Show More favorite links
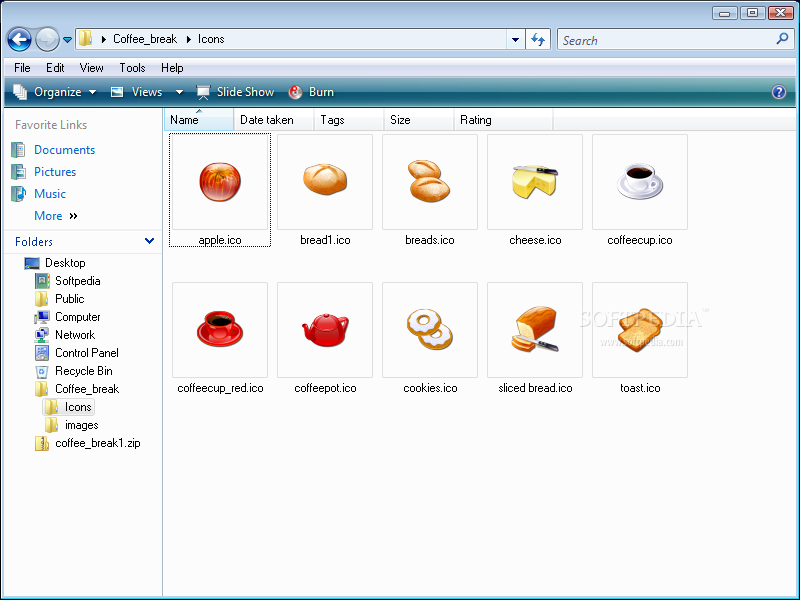 [x=56, y=216]
